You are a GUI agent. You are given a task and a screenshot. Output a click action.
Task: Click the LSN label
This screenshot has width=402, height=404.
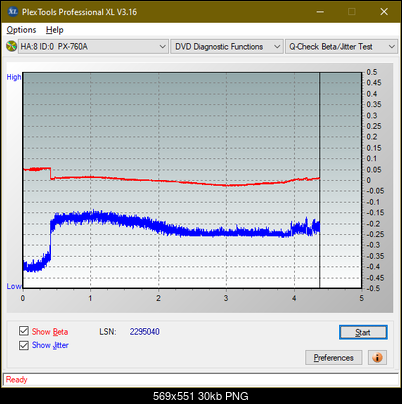point(108,332)
